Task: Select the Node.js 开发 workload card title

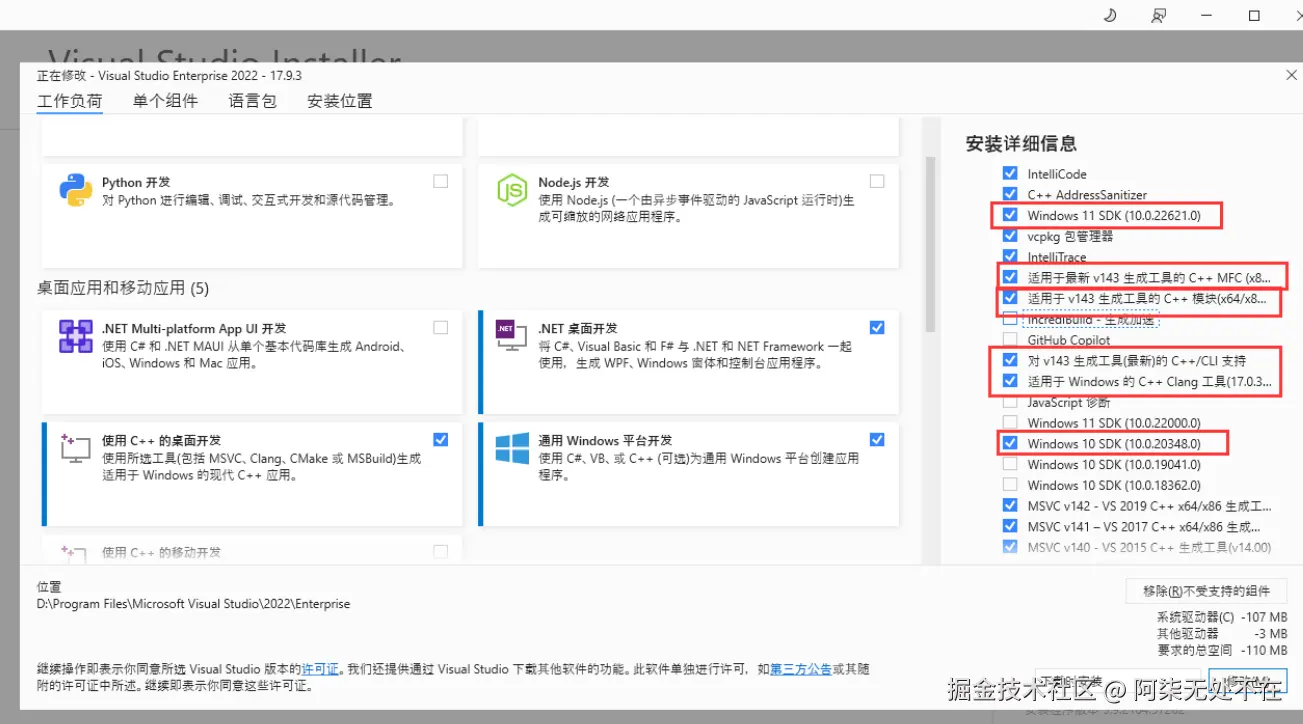Action: point(574,183)
